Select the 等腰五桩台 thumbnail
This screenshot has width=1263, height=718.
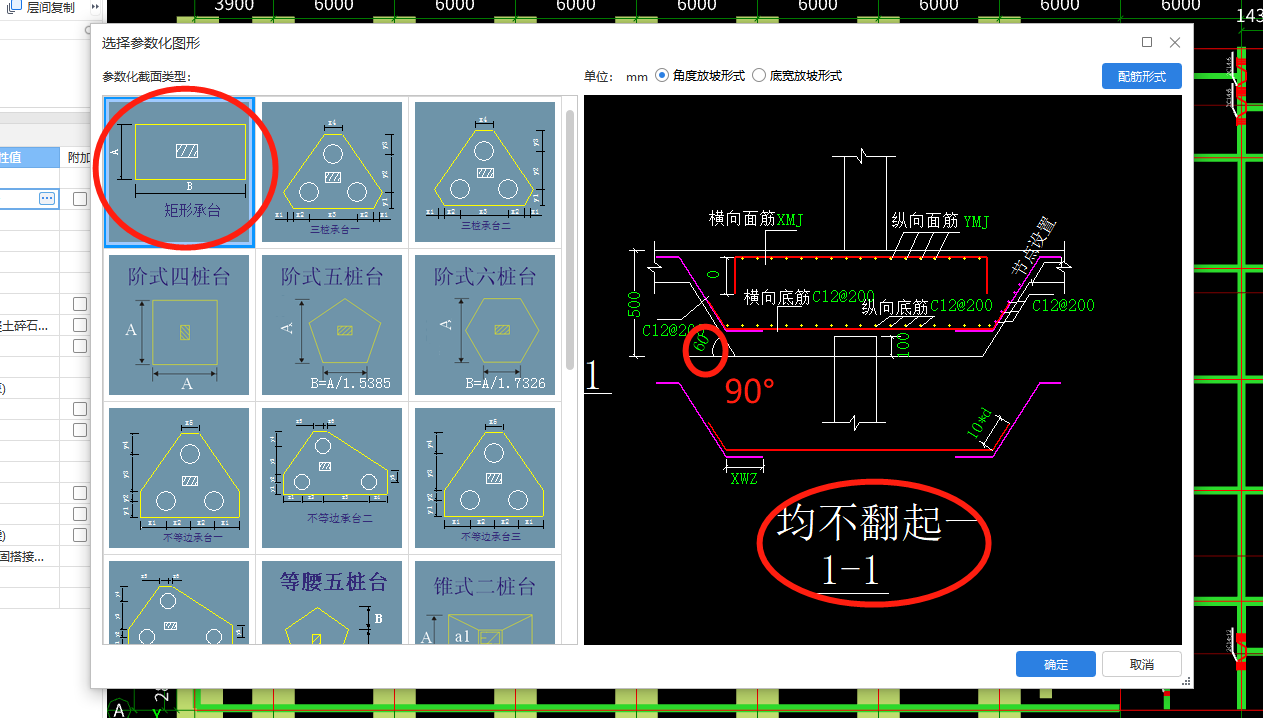pos(332,603)
